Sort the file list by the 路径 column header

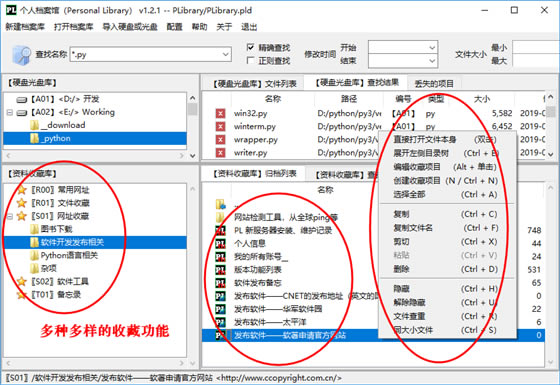(x=349, y=99)
